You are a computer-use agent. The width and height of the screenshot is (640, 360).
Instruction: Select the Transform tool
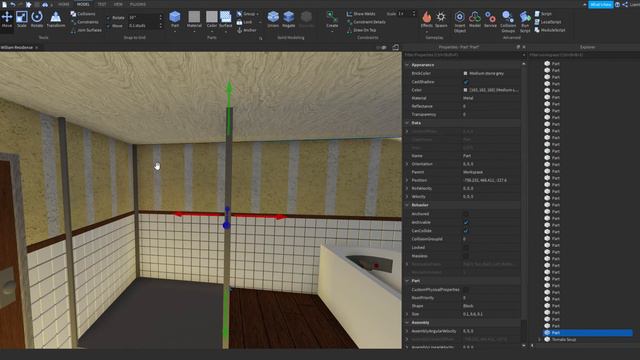click(x=56, y=19)
